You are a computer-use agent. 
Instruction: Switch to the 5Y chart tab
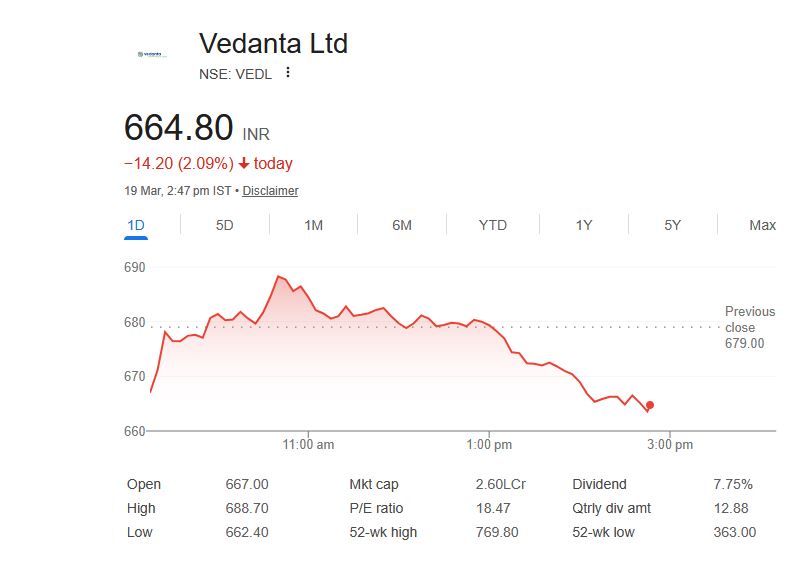click(x=673, y=225)
